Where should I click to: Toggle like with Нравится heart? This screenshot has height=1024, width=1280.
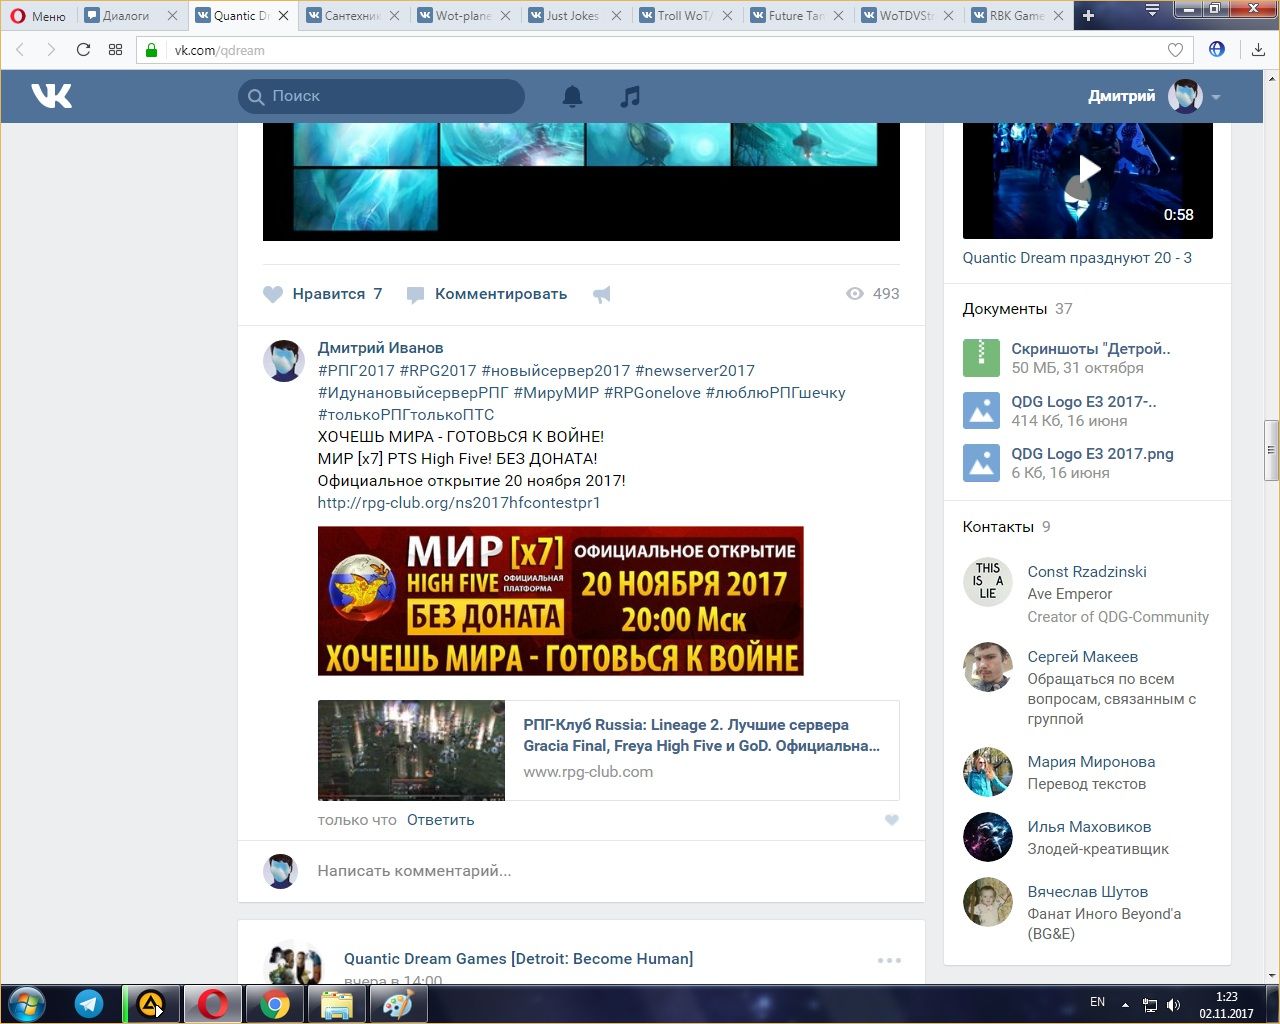273,294
